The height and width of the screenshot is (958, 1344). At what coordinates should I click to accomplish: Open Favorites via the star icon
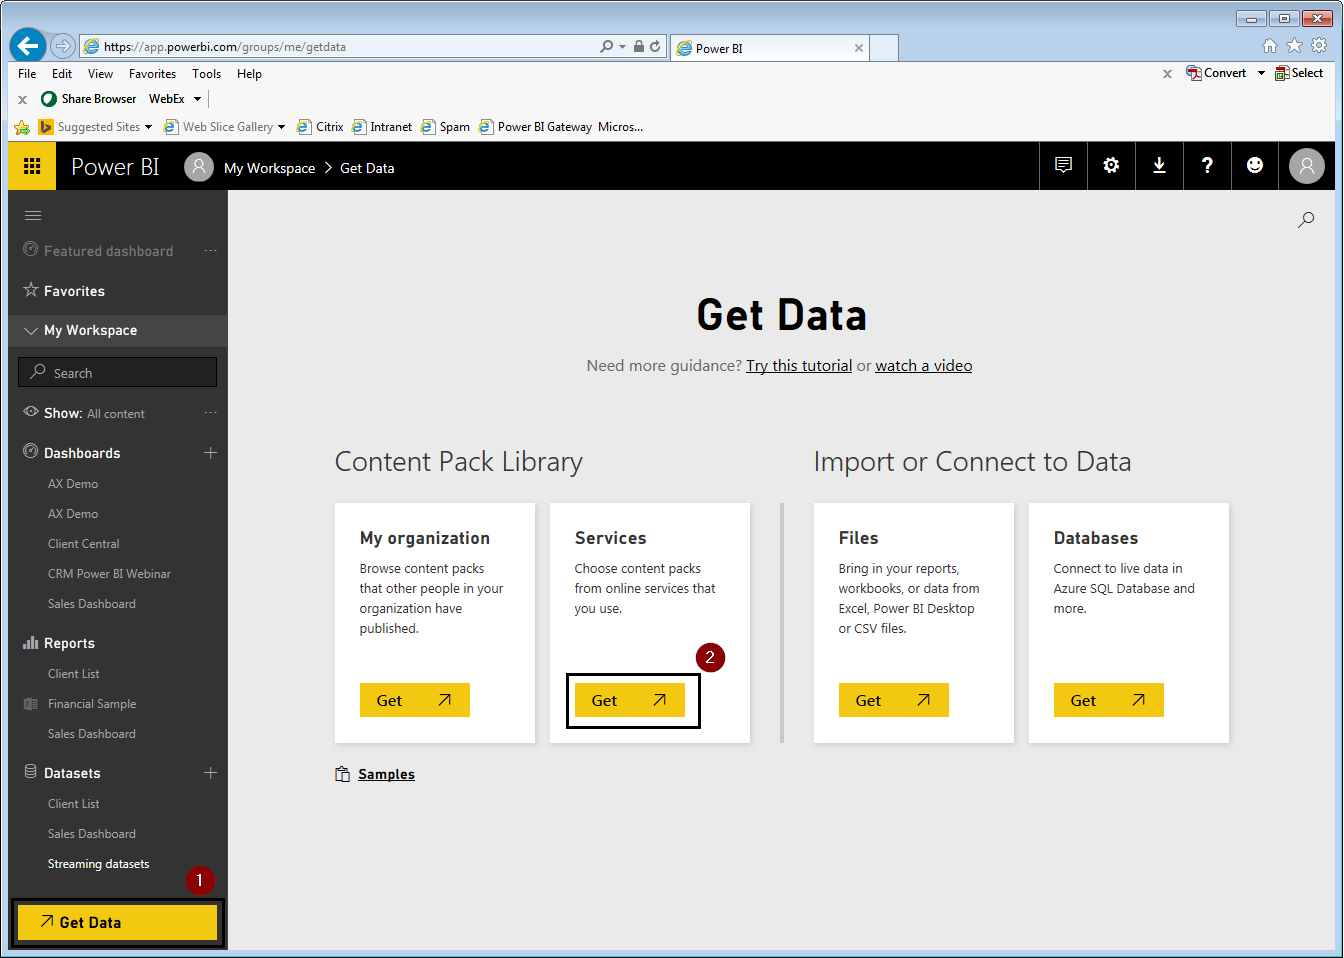(x=30, y=291)
